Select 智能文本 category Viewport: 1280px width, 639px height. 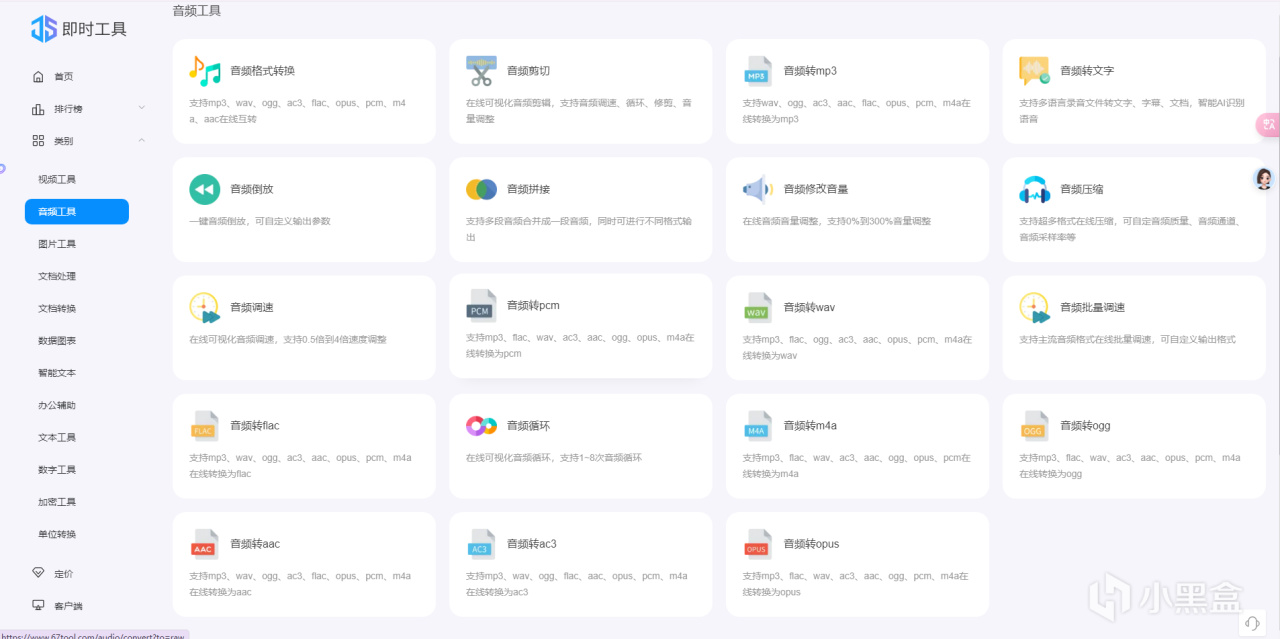coord(57,373)
